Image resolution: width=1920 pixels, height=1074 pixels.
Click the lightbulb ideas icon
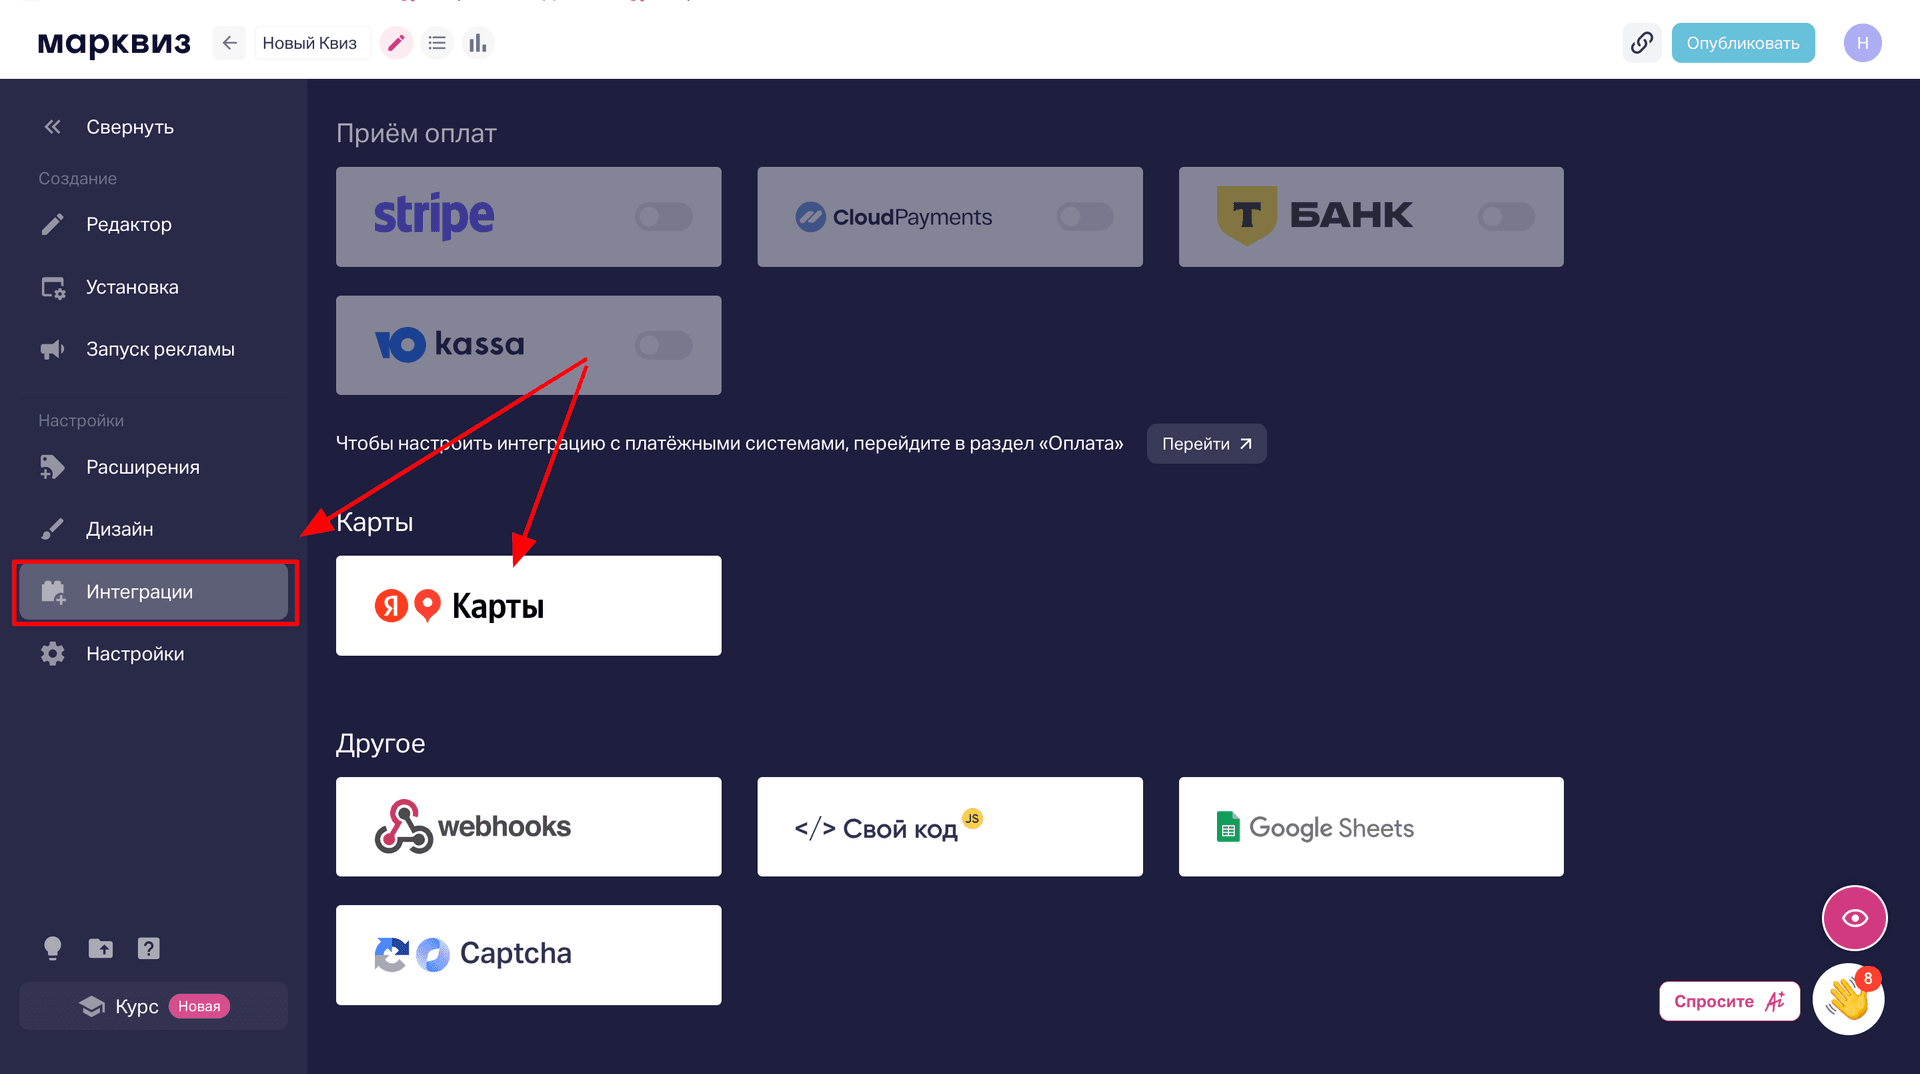[53, 948]
